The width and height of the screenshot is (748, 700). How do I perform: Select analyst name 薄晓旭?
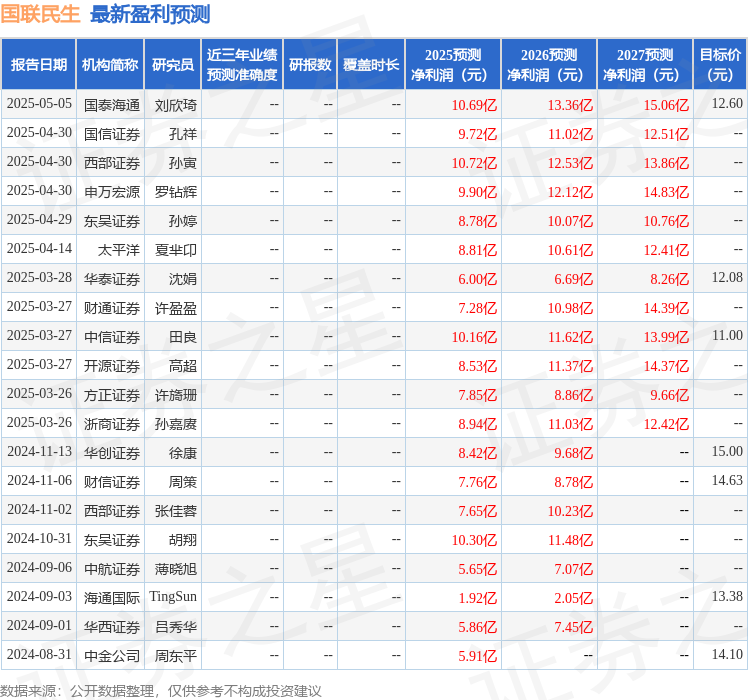click(x=176, y=569)
